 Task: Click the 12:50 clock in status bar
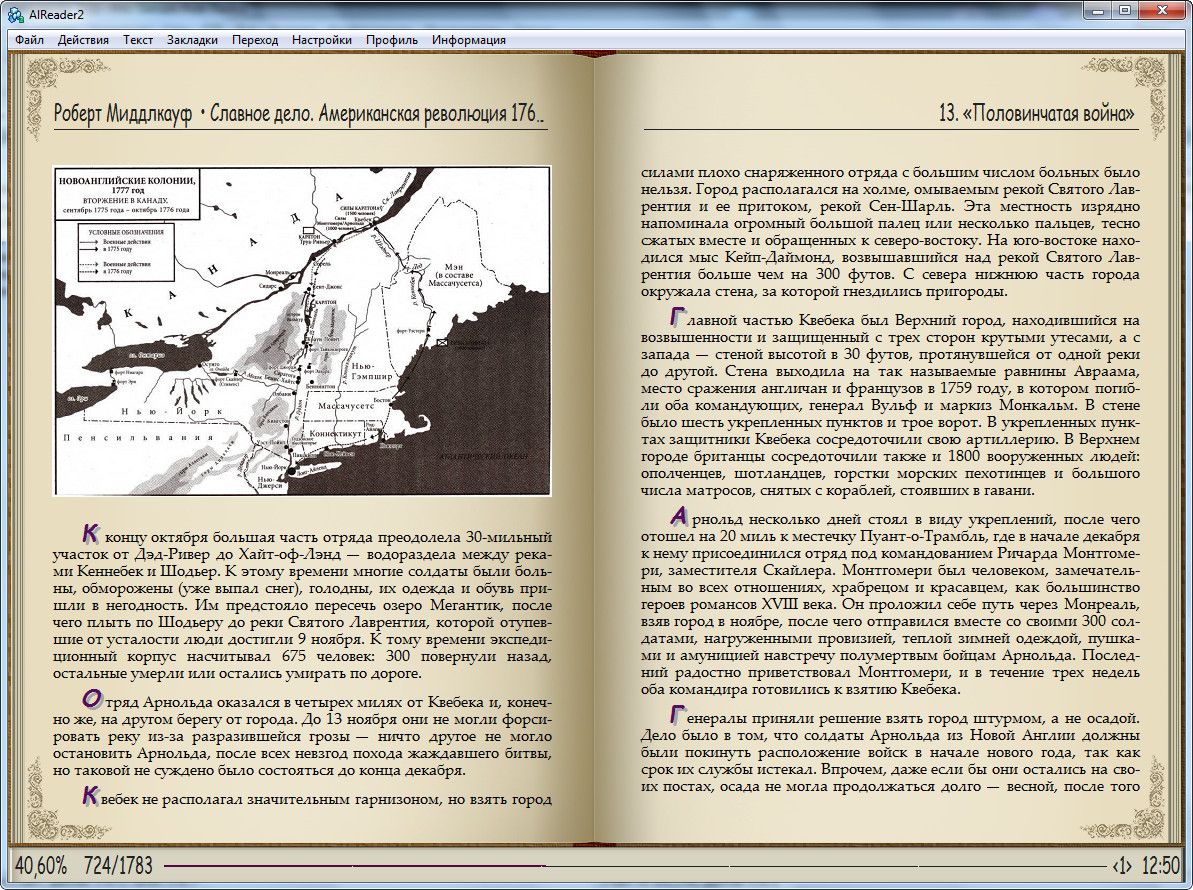point(1161,865)
